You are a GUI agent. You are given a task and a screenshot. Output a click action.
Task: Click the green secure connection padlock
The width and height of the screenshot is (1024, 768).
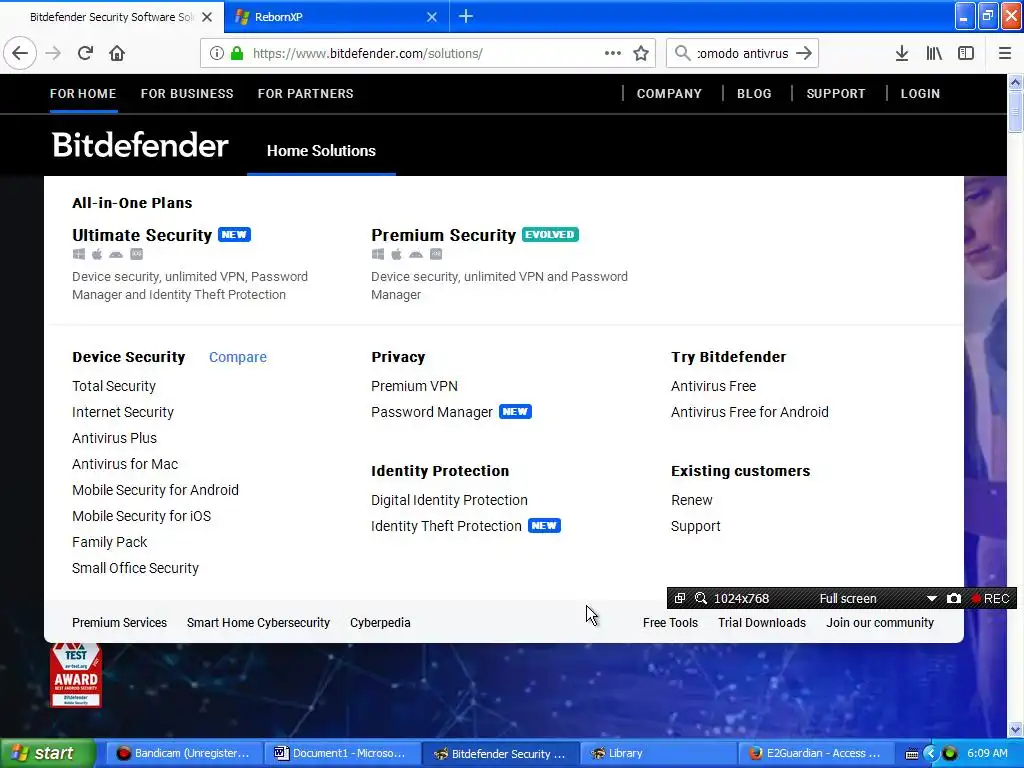236,53
